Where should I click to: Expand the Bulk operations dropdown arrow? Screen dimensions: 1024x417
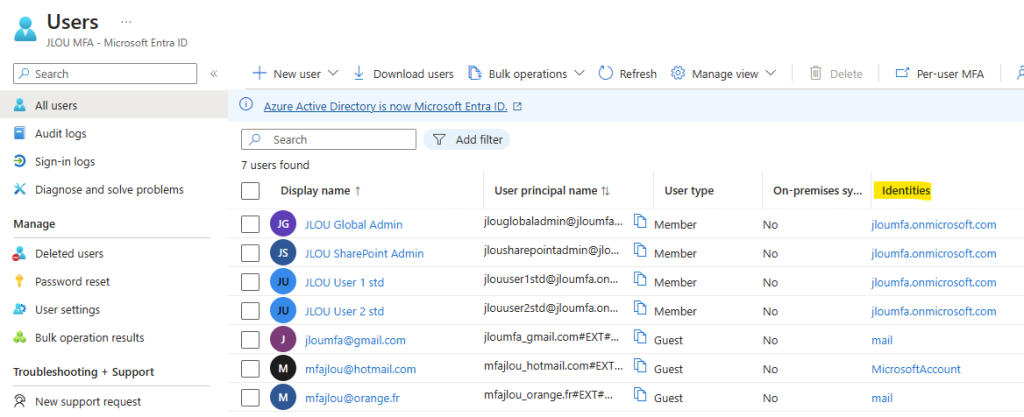pyautogui.click(x=579, y=73)
